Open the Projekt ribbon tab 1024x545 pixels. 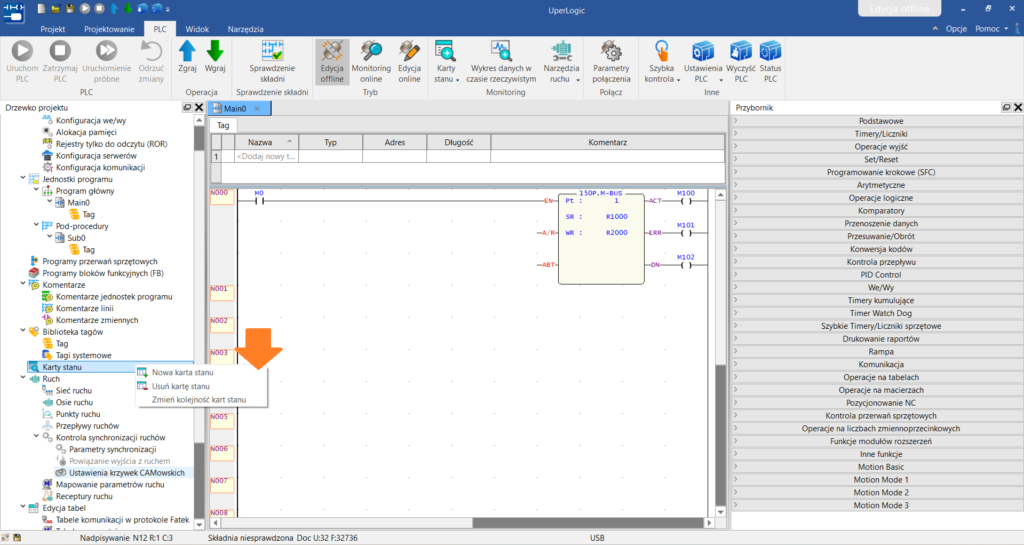pyautogui.click(x=52, y=29)
